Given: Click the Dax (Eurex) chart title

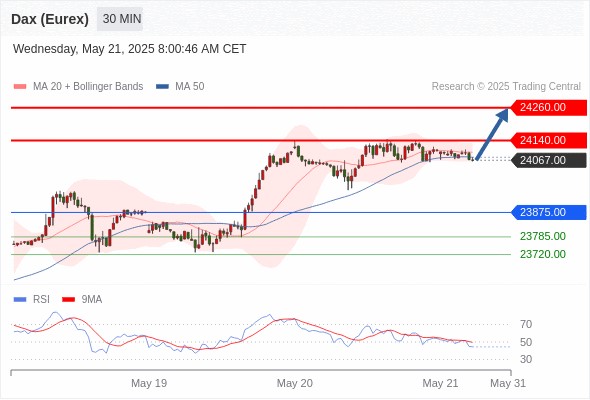Looking at the screenshot, I should click(50, 19).
